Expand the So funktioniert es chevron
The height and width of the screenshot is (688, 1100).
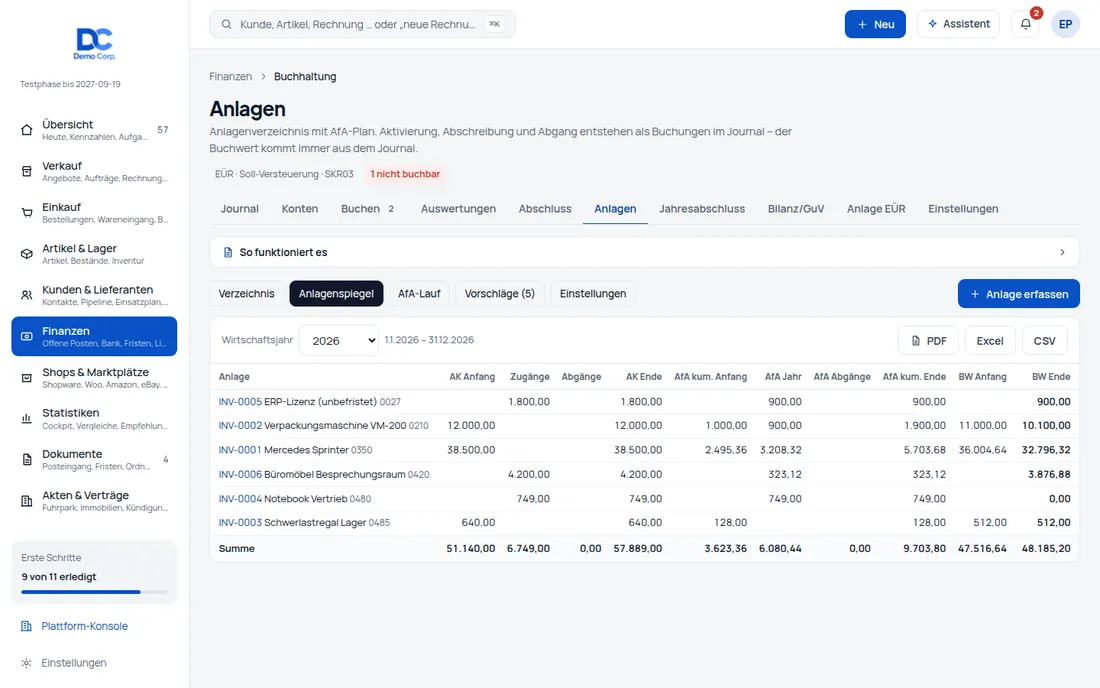1062,252
